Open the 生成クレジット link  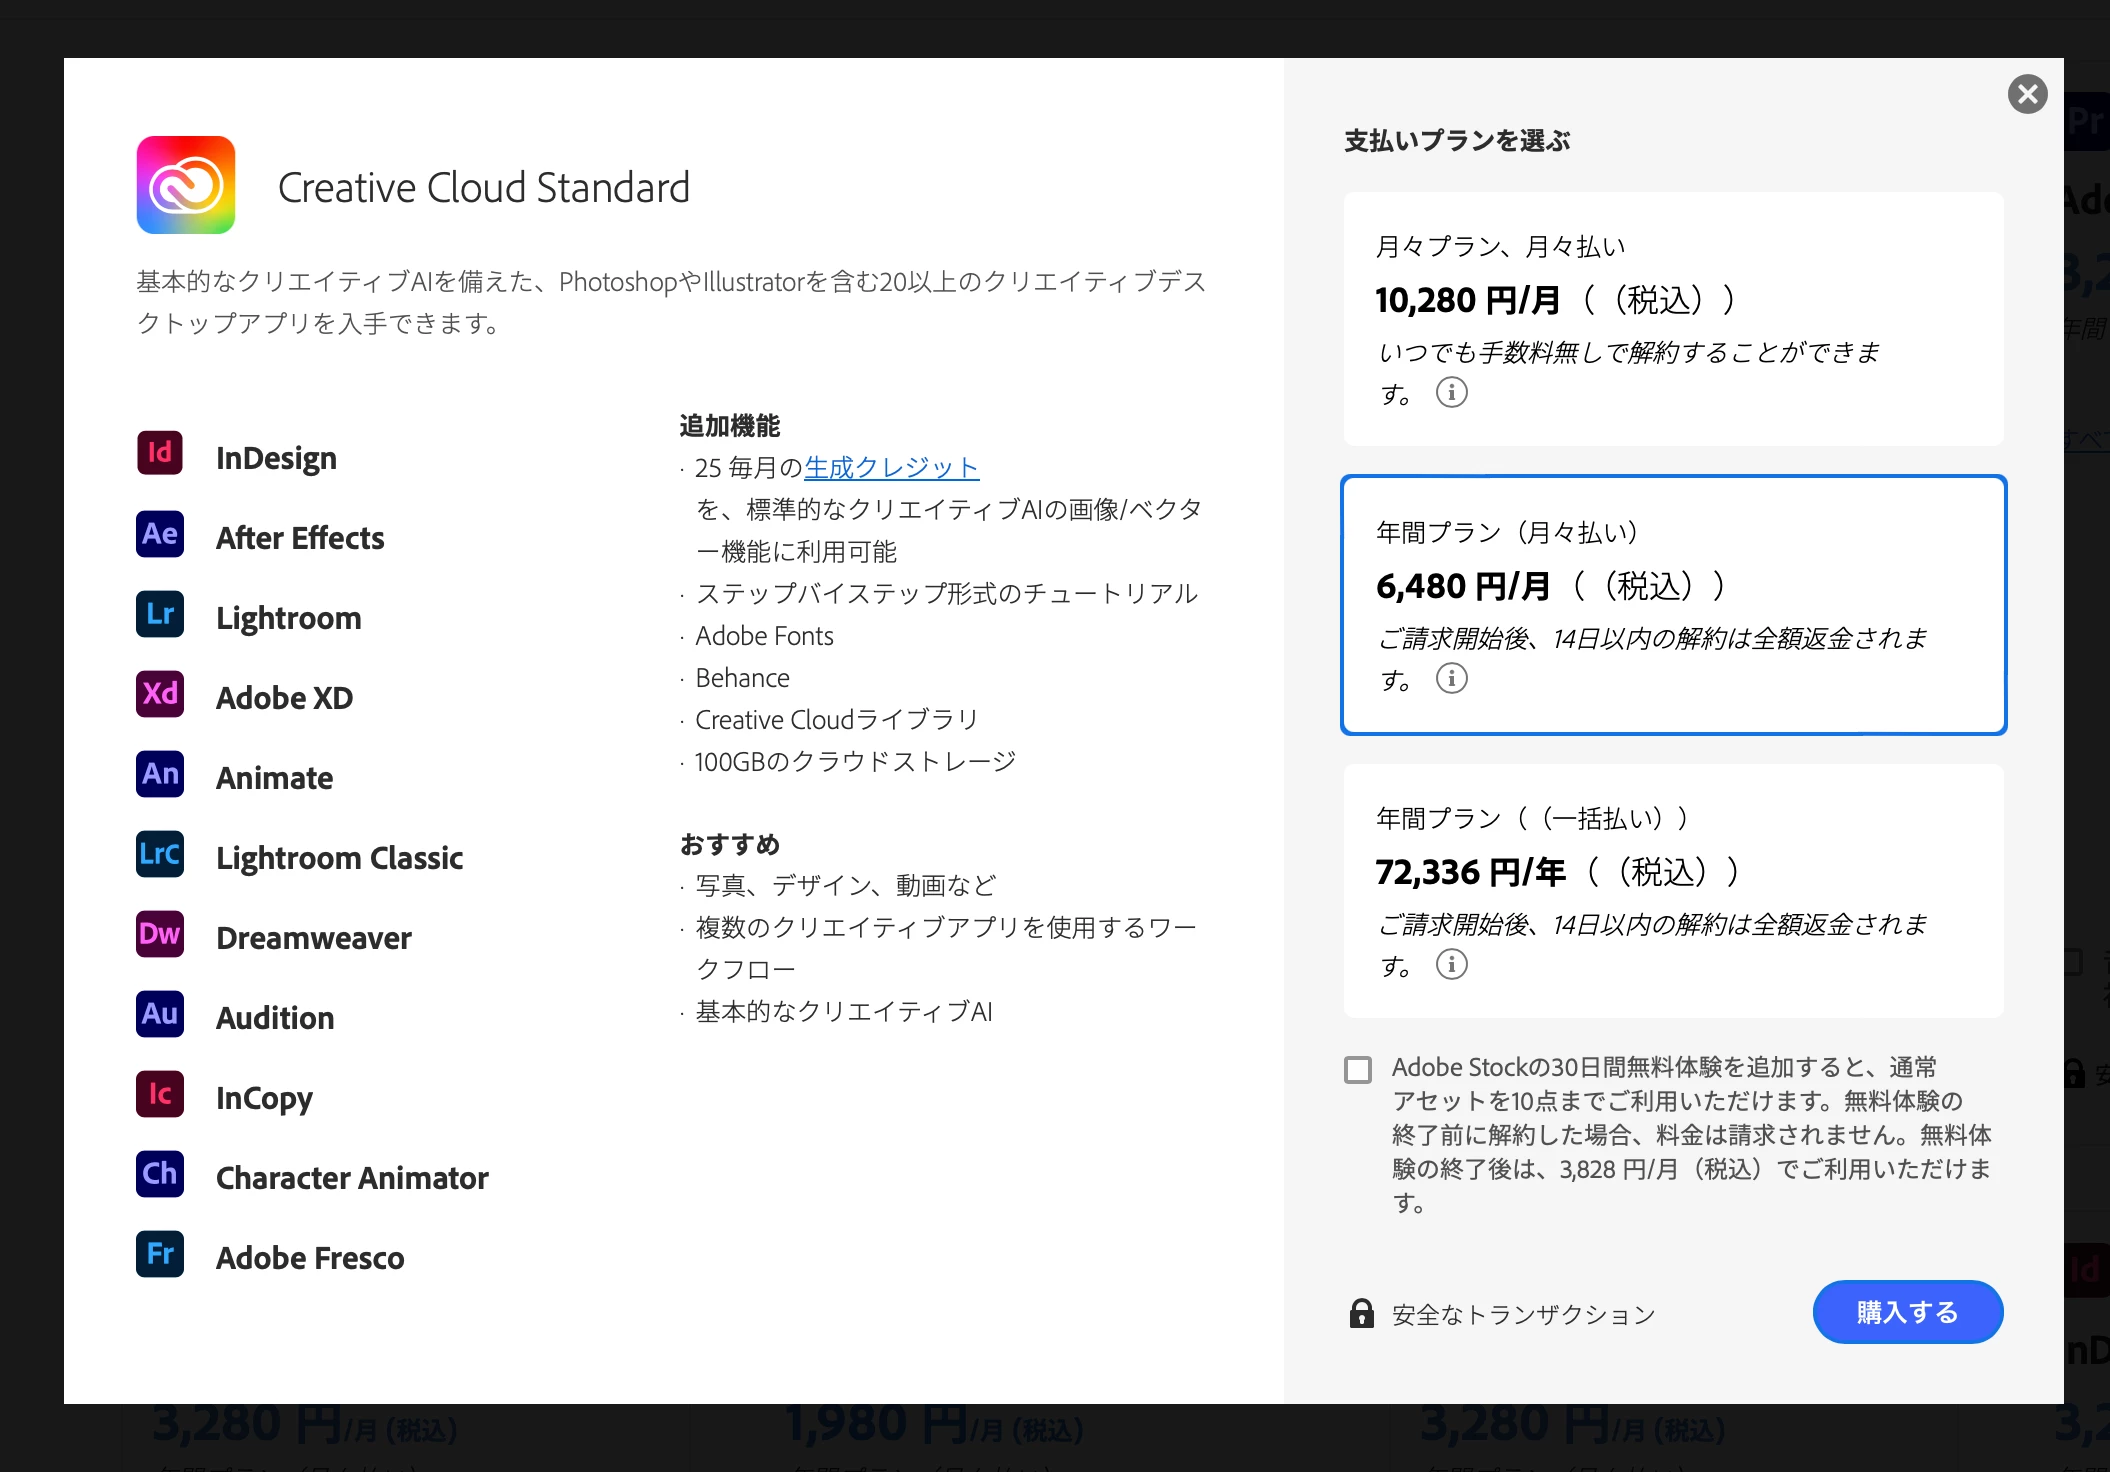click(x=891, y=468)
